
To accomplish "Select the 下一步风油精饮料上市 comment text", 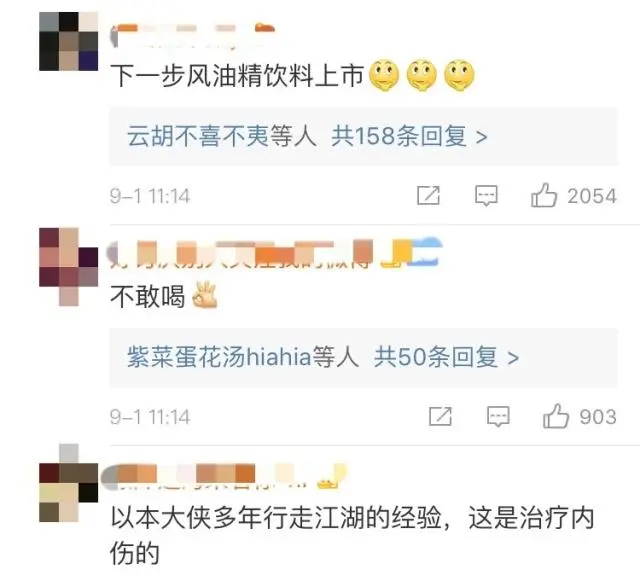I will (237, 76).
